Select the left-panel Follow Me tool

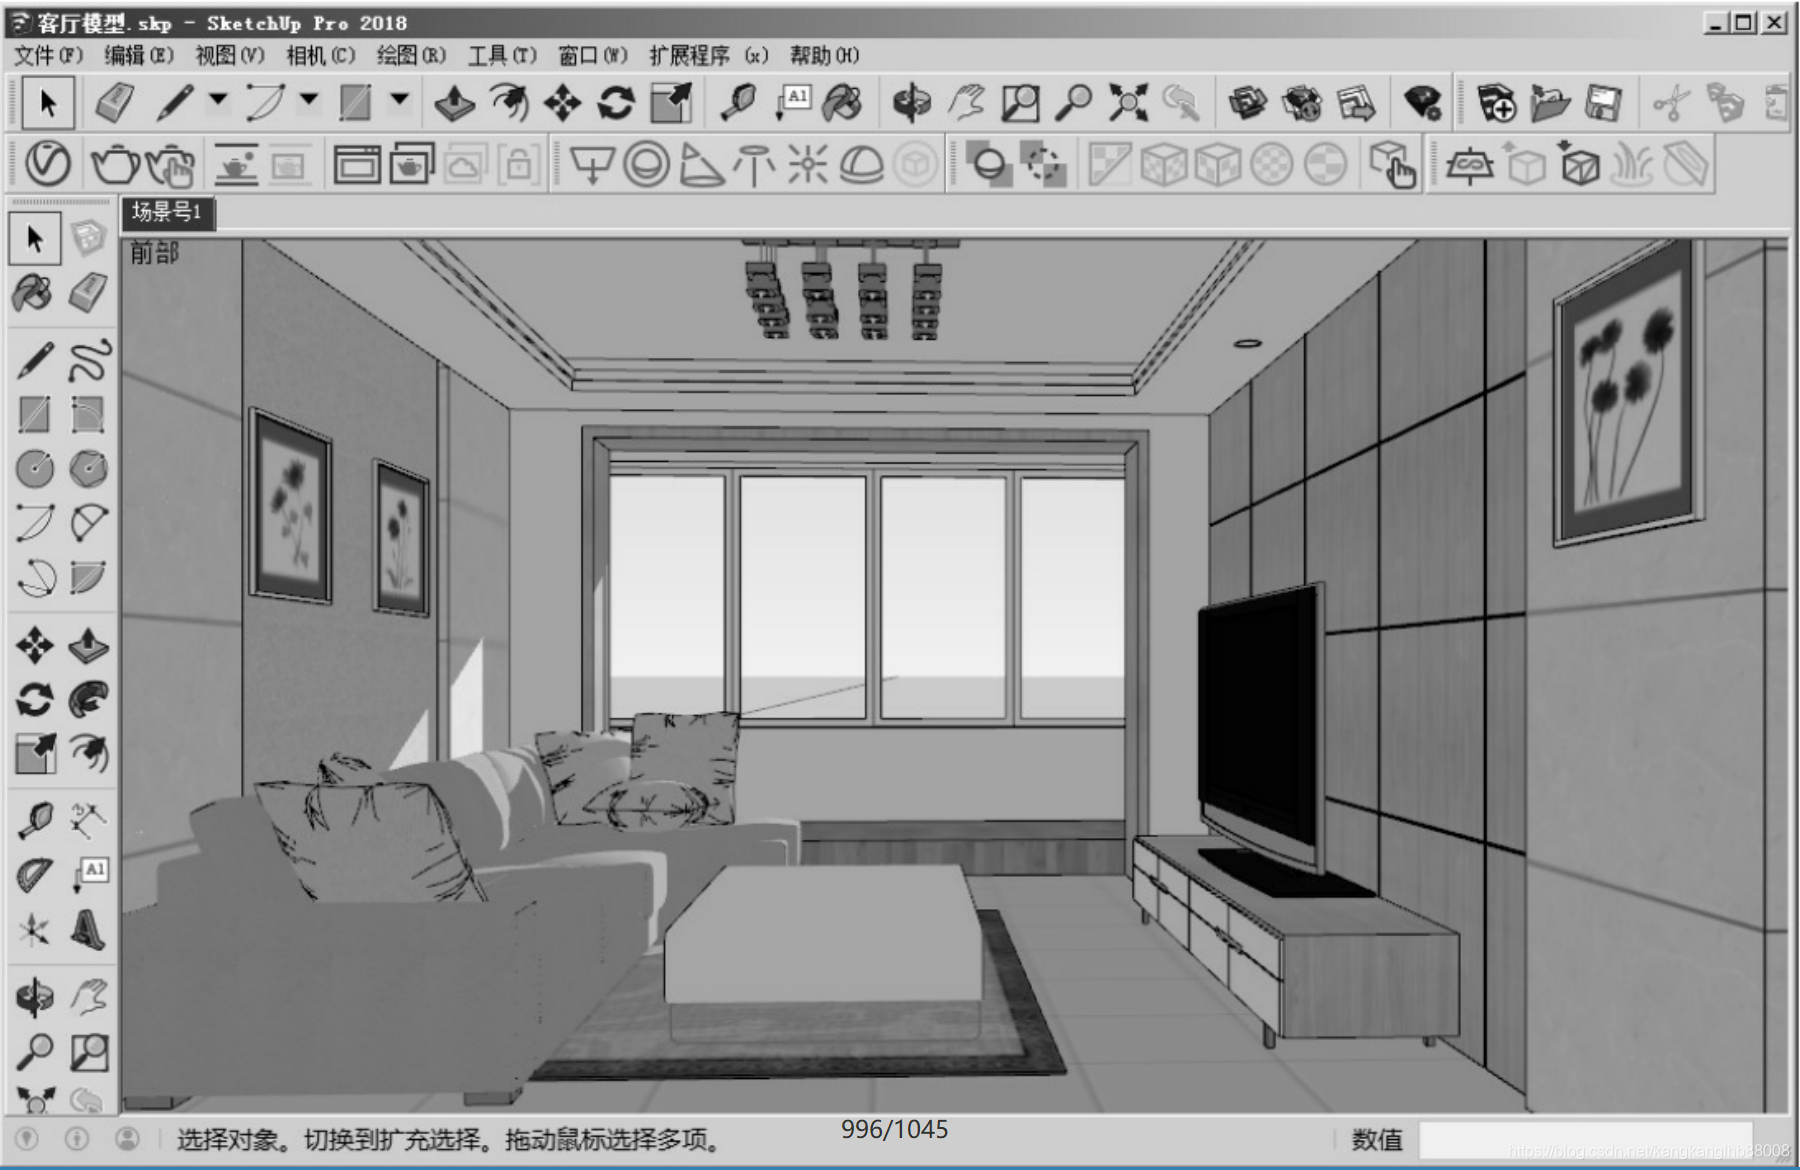pyautogui.click(x=89, y=699)
